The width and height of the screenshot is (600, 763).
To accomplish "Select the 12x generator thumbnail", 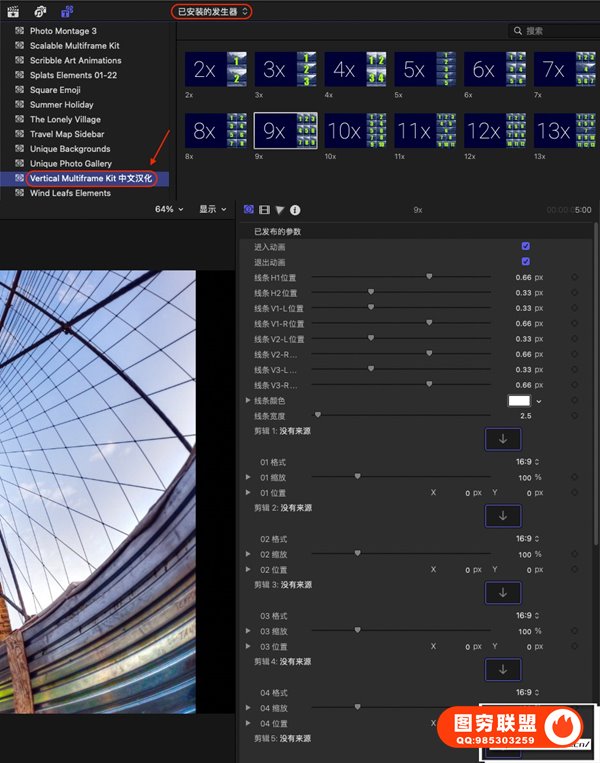I will 484,130.
